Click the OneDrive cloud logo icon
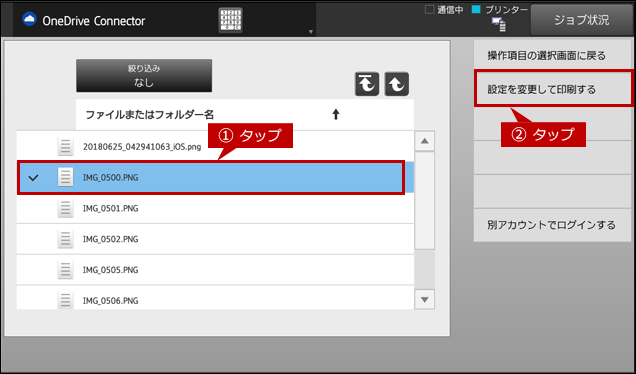This screenshot has height=374, width=636. tap(29, 19)
